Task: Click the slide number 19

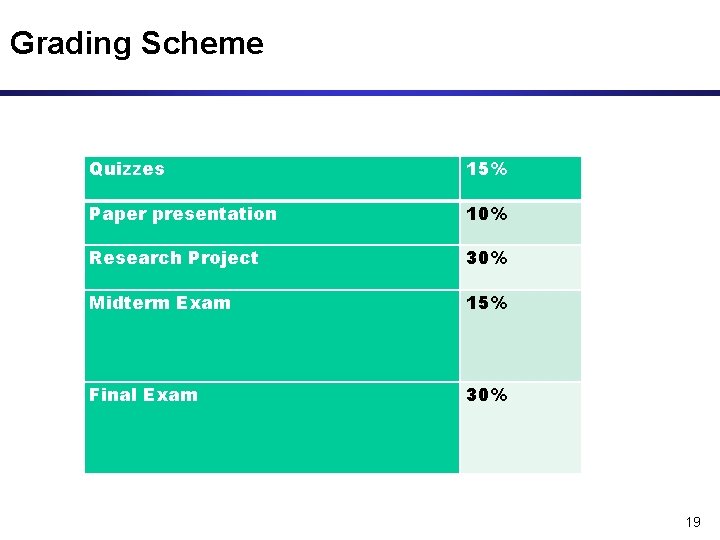Action: click(693, 522)
